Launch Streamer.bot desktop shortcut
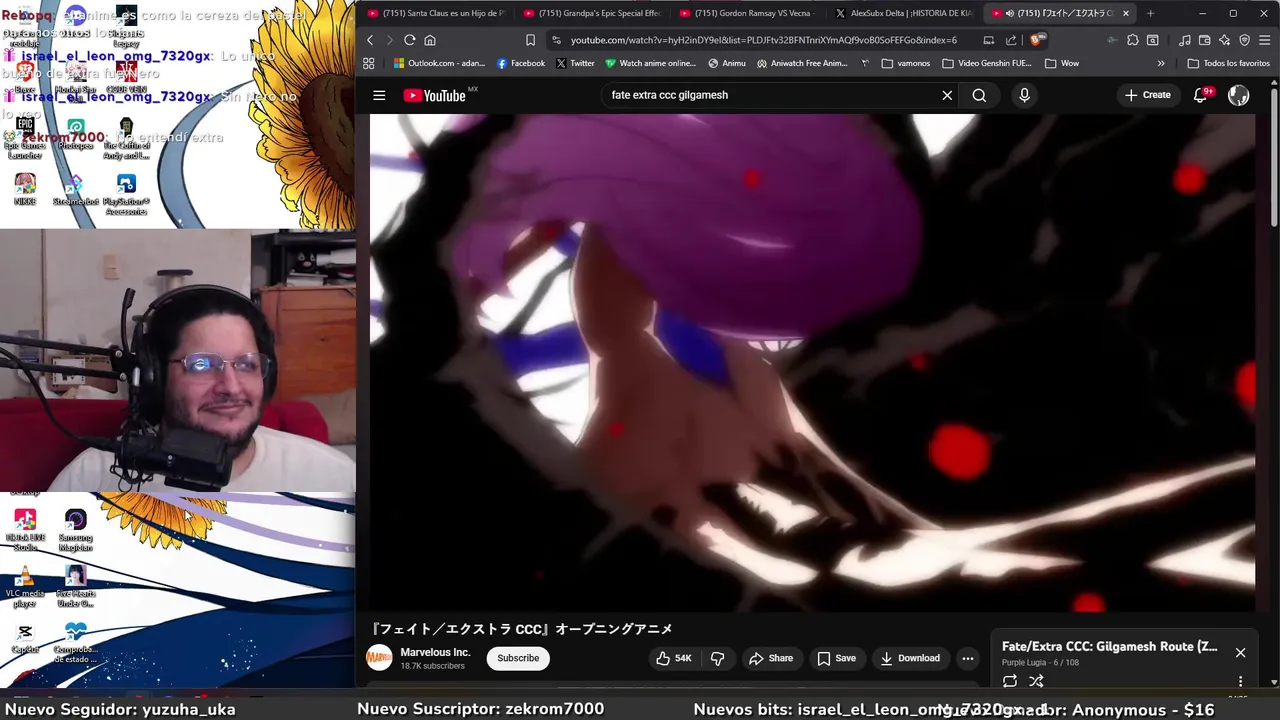The height and width of the screenshot is (720, 1280). 76,188
